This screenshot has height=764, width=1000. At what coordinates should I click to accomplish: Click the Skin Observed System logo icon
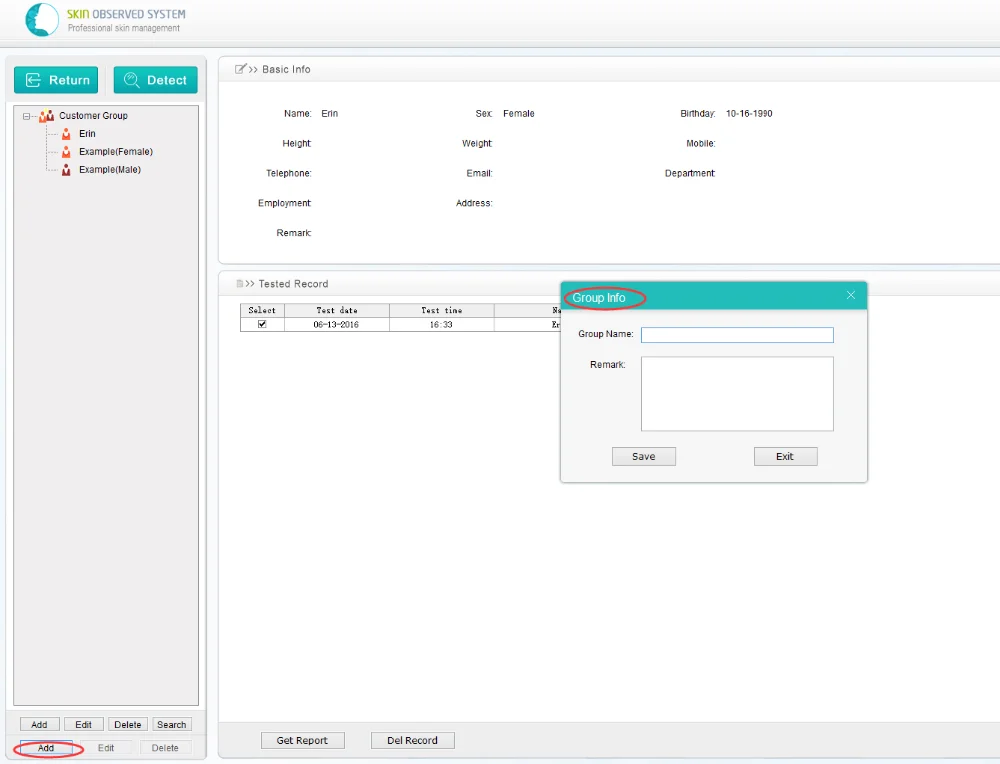point(42,19)
